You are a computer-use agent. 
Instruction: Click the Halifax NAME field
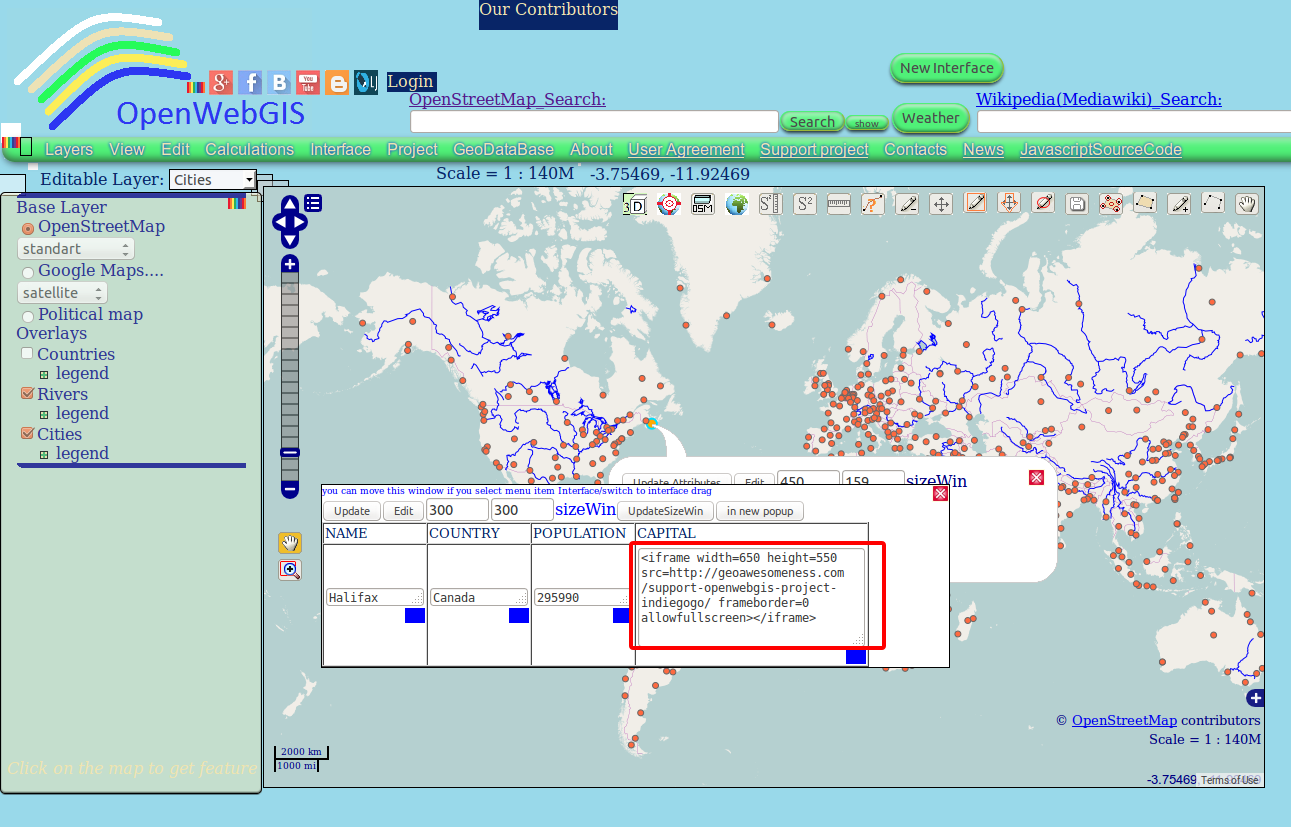[376, 597]
